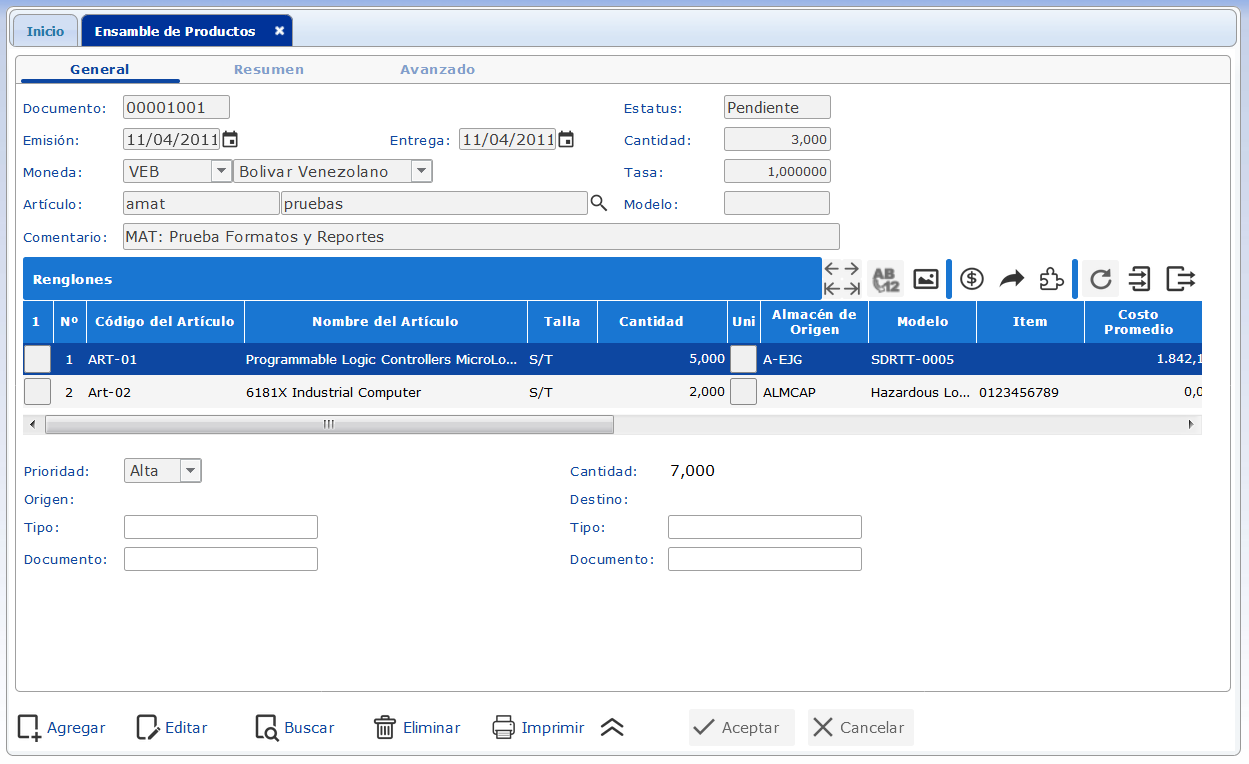1249x764 pixels.
Task: Open the puzzle piece icon
Action: point(1051,279)
